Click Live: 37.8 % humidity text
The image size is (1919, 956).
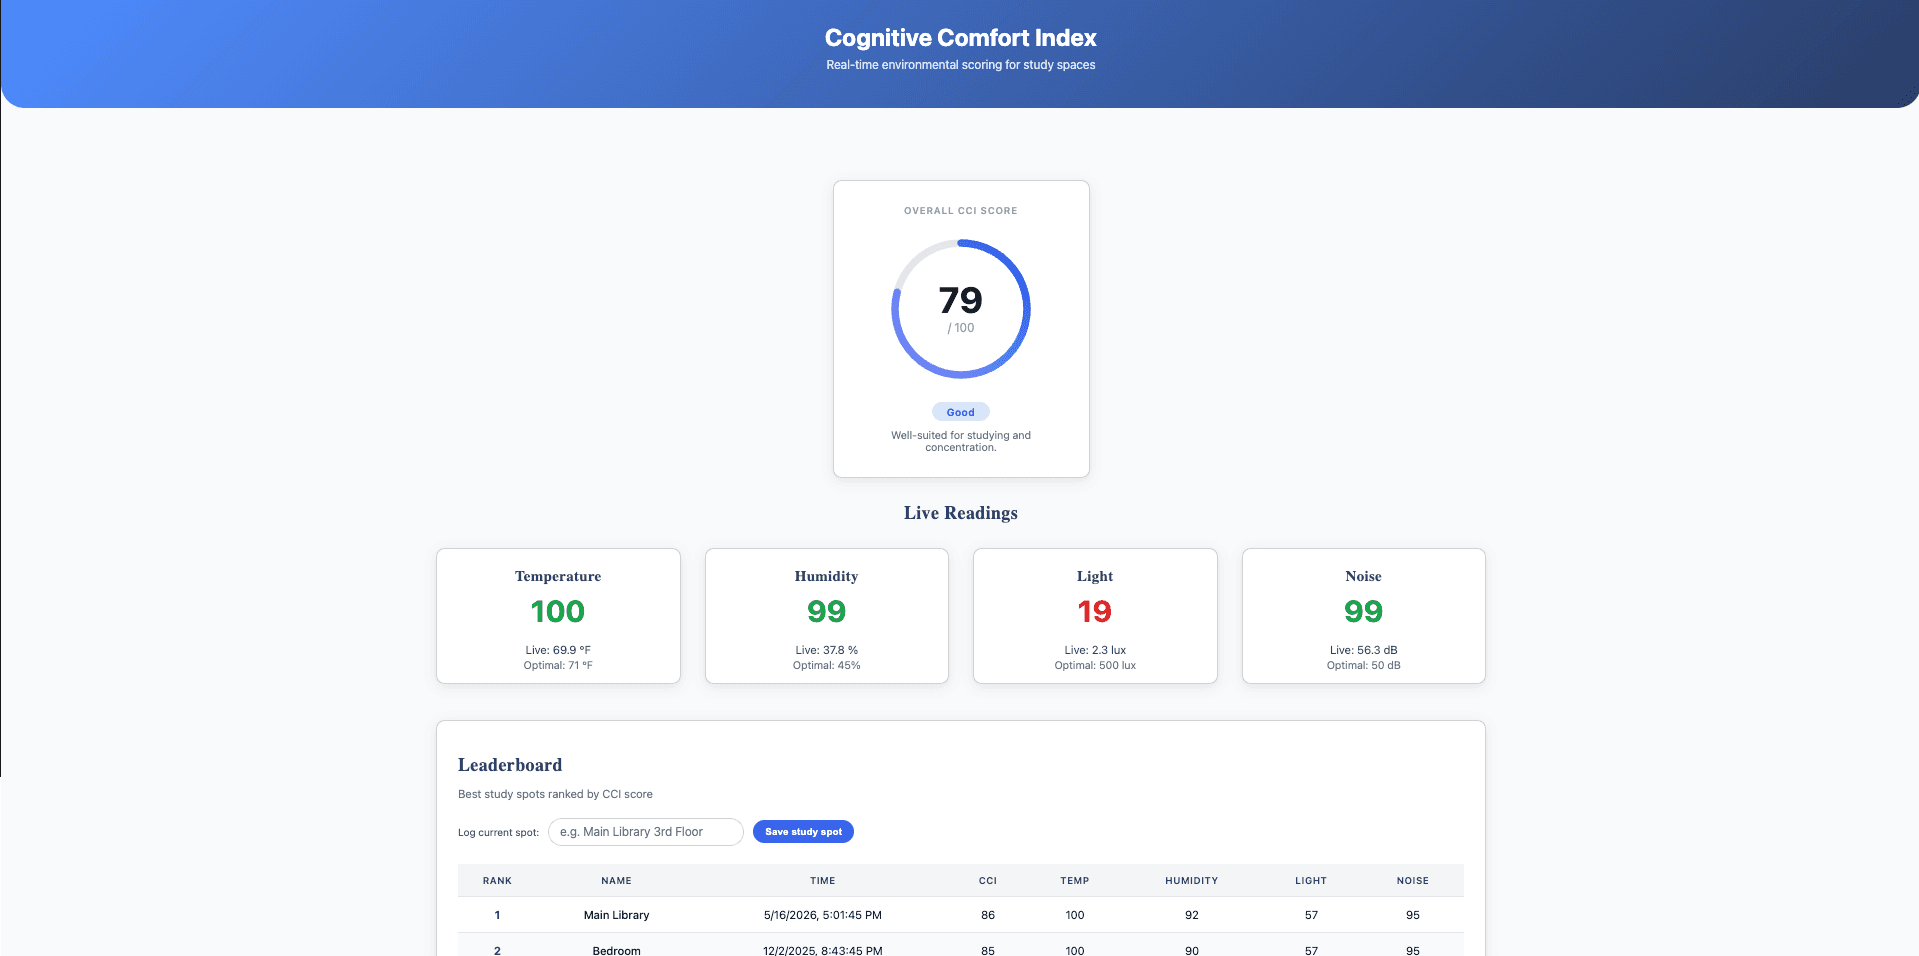click(827, 650)
